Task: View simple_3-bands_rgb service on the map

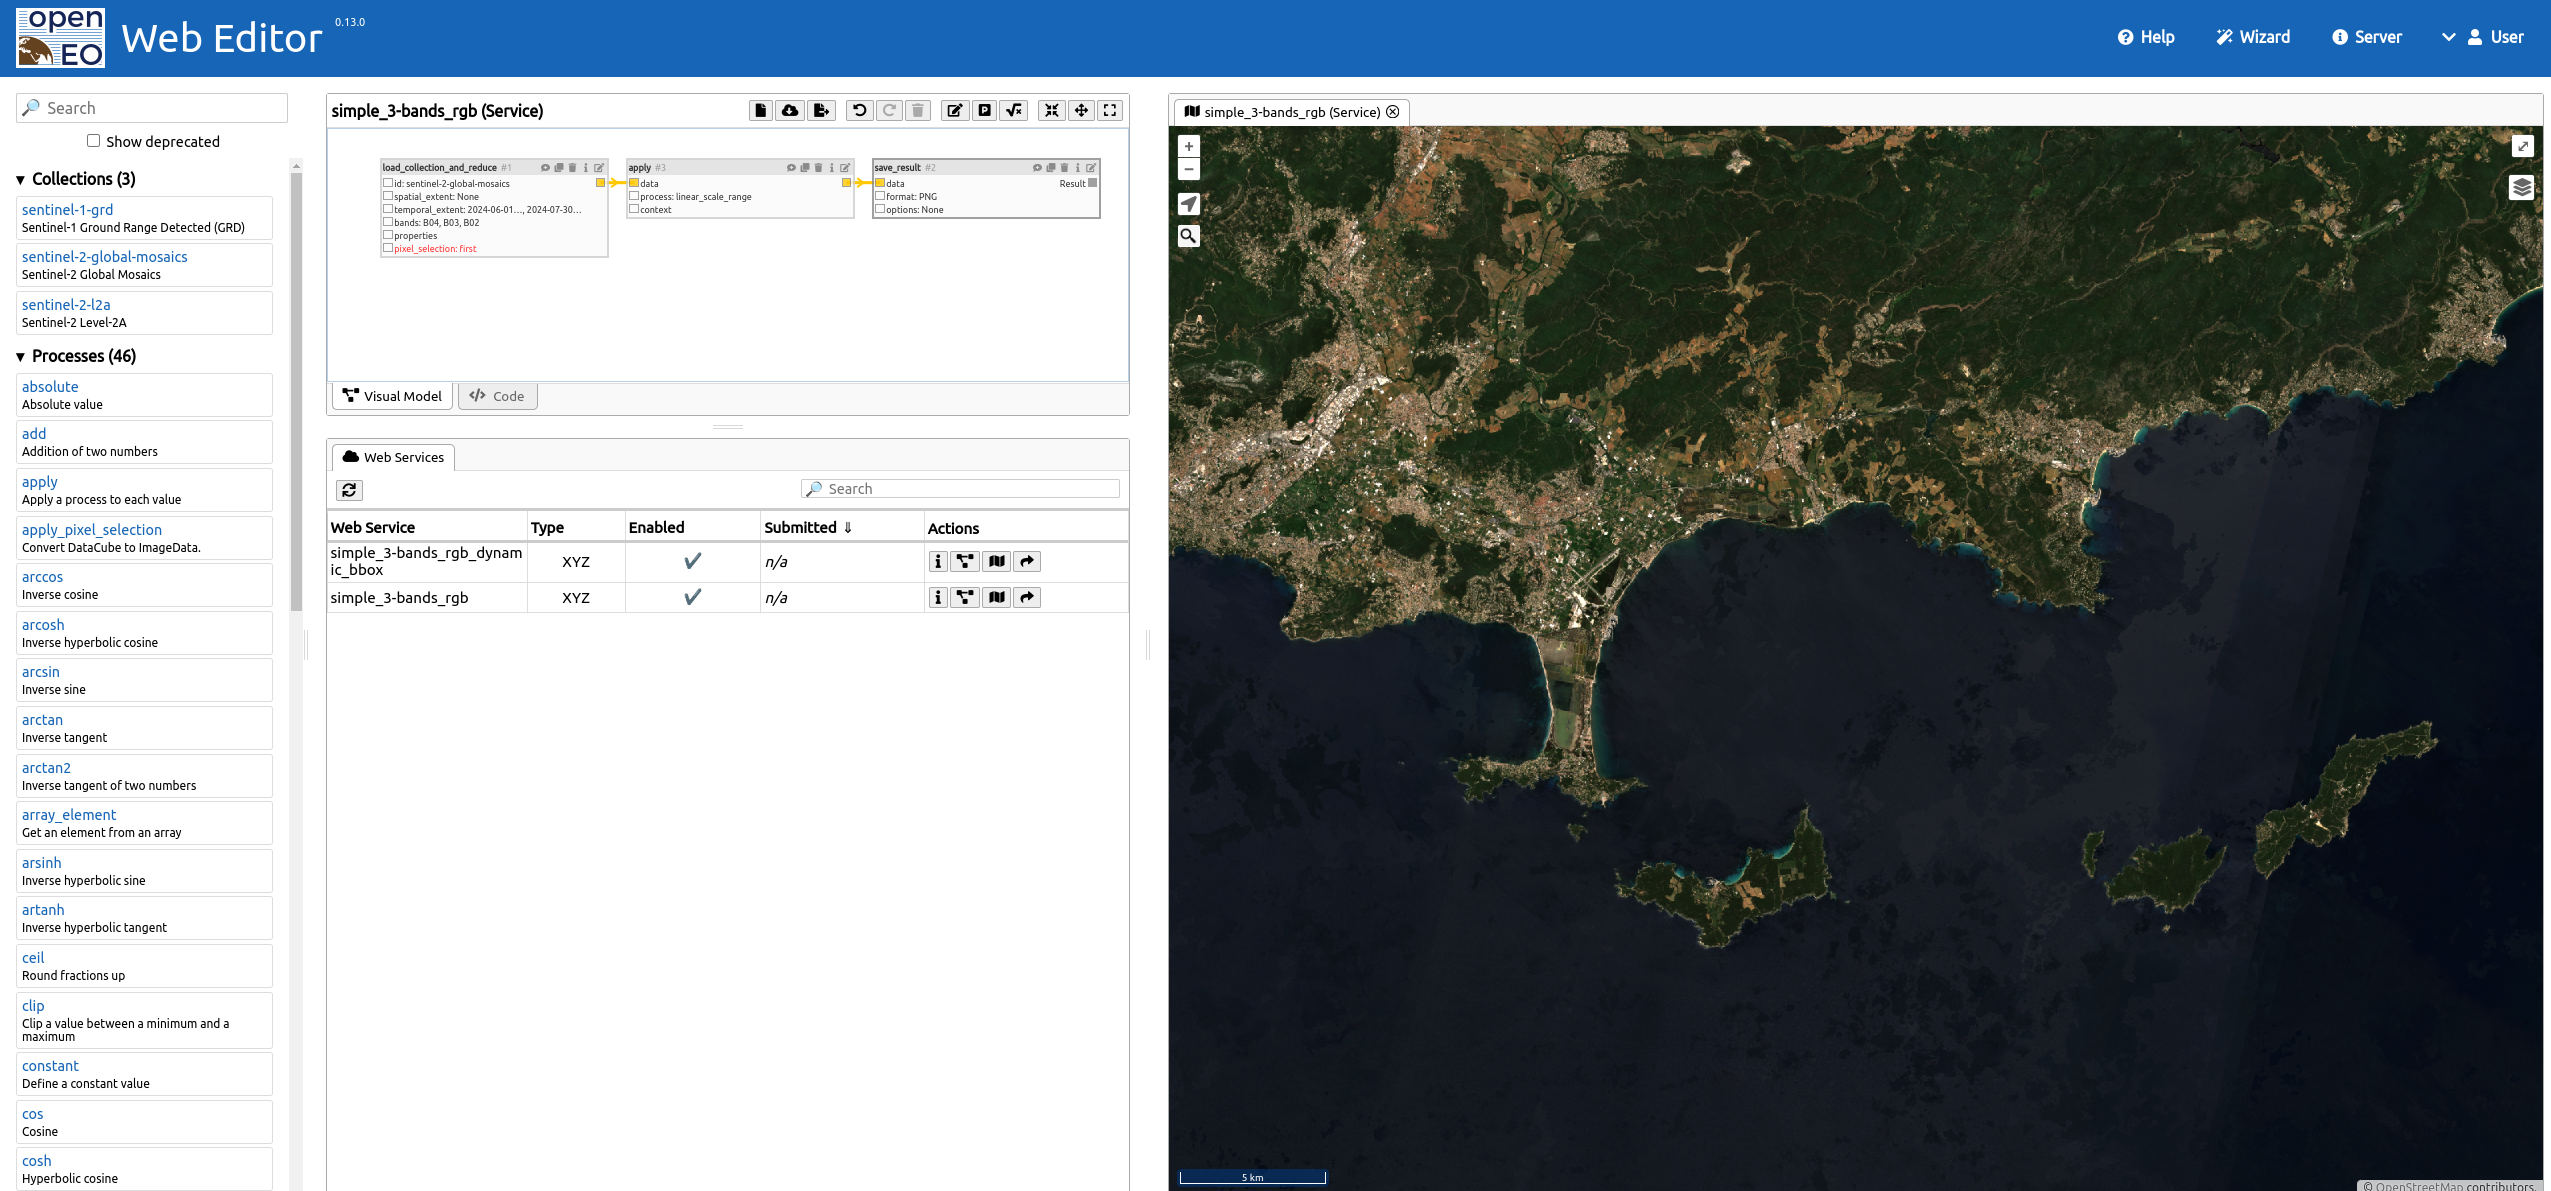Action: pos(997,598)
